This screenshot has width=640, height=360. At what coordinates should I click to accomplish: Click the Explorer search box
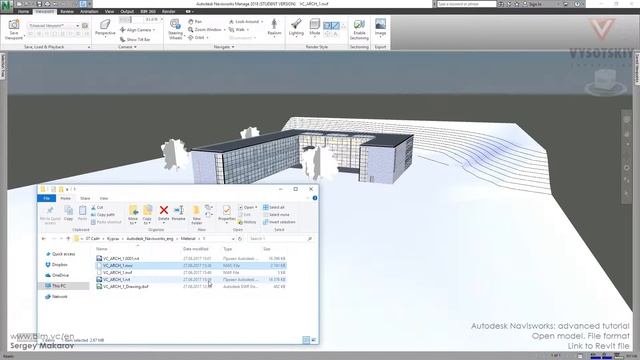tap(280, 239)
